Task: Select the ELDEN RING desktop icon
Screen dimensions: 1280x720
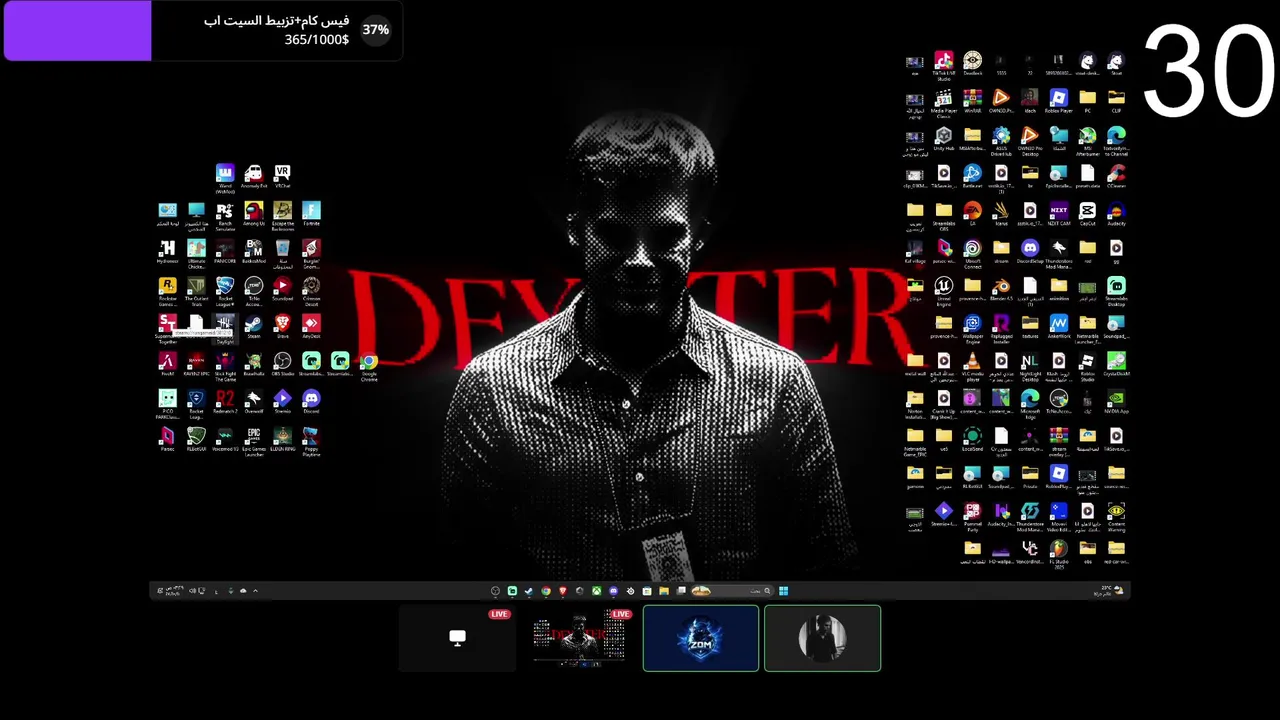Action: tap(282, 440)
